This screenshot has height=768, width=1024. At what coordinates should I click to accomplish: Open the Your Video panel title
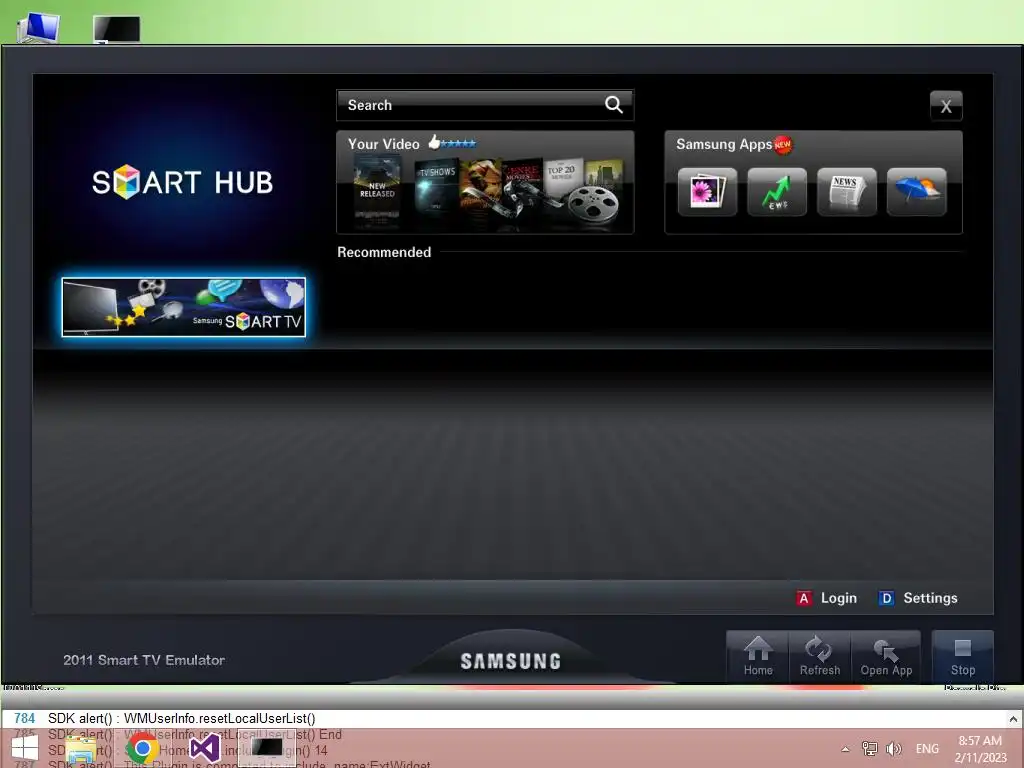[383, 144]
